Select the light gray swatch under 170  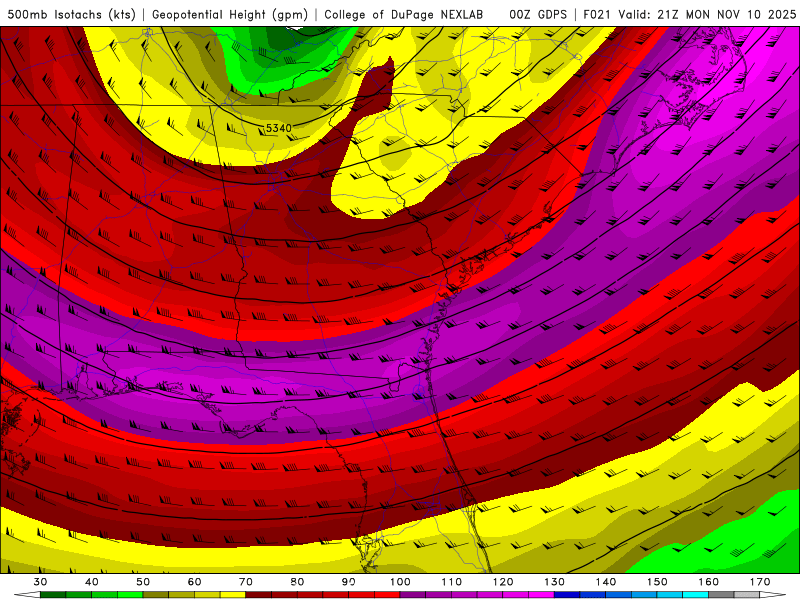click(x=747, y=595)
